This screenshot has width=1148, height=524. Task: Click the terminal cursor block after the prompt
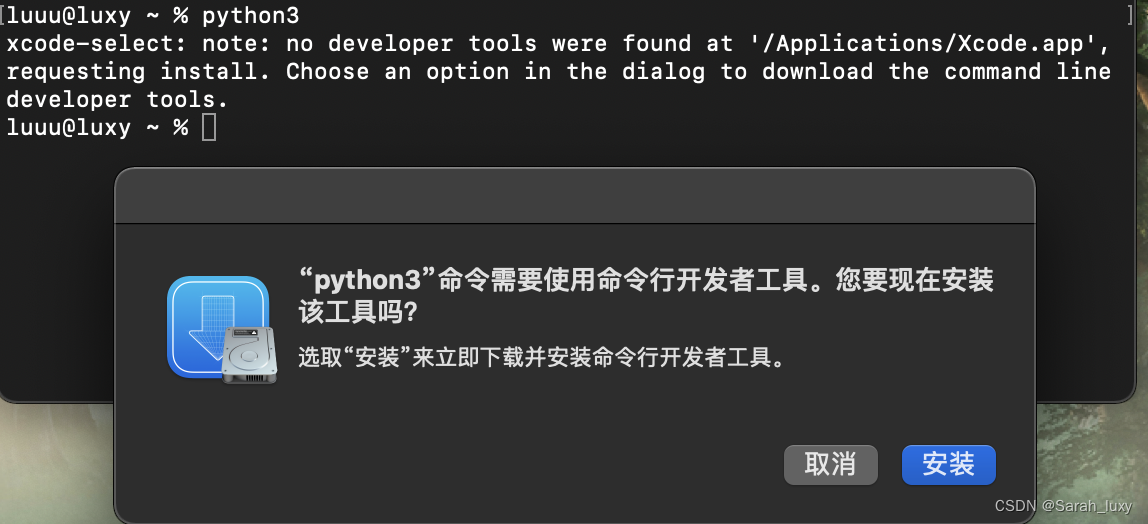coord(209,127)
